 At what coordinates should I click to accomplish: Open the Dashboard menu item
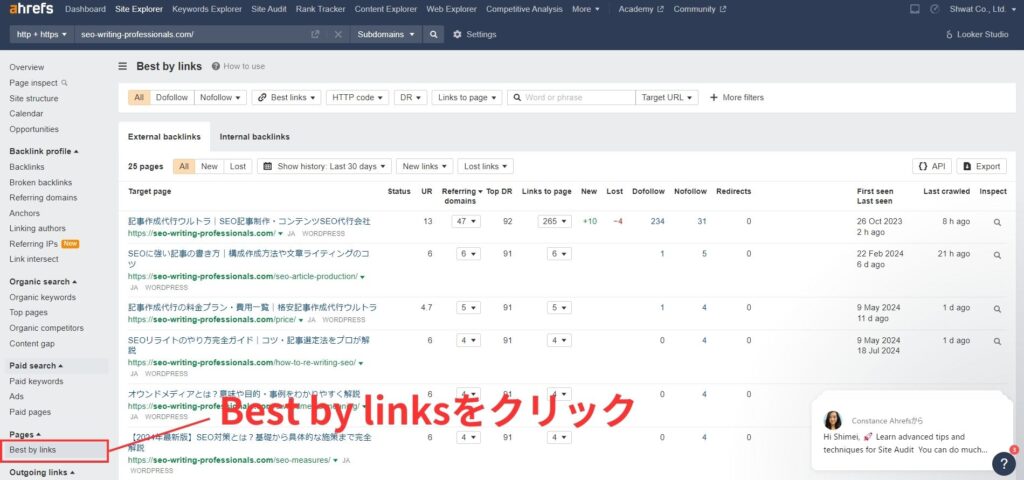click(x=86, y=9)
